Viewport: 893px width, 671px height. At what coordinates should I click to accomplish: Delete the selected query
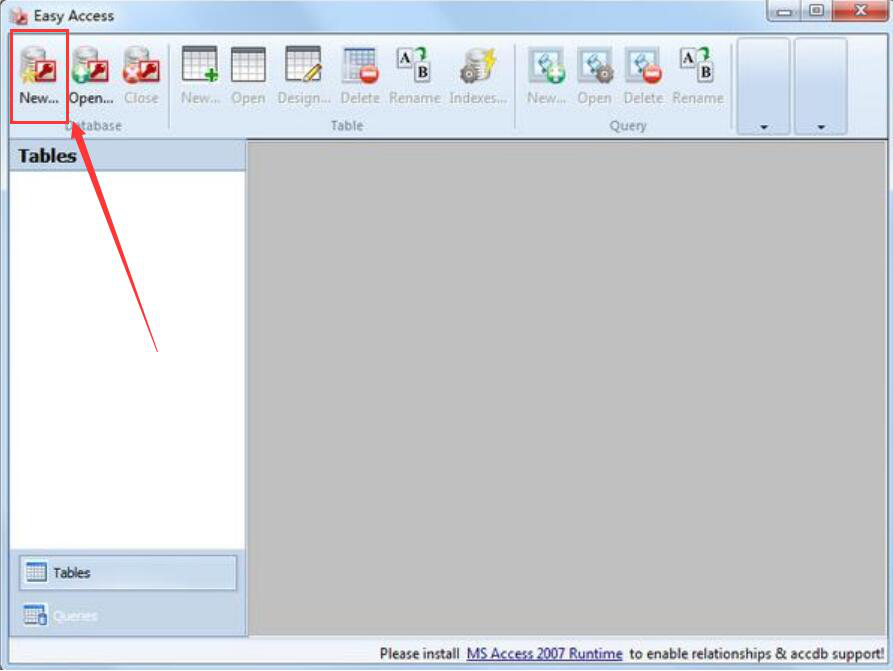click(644, 76)
